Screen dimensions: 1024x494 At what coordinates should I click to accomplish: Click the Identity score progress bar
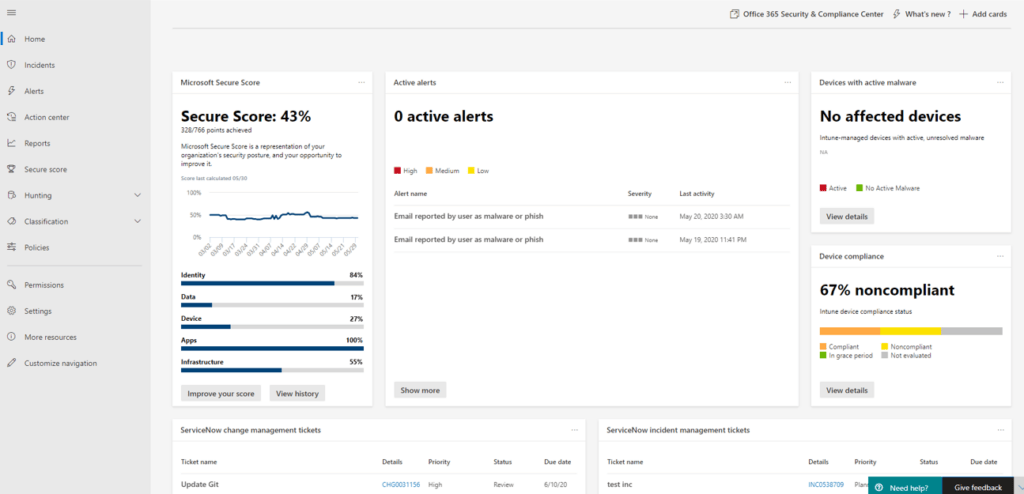pos(272,283)
